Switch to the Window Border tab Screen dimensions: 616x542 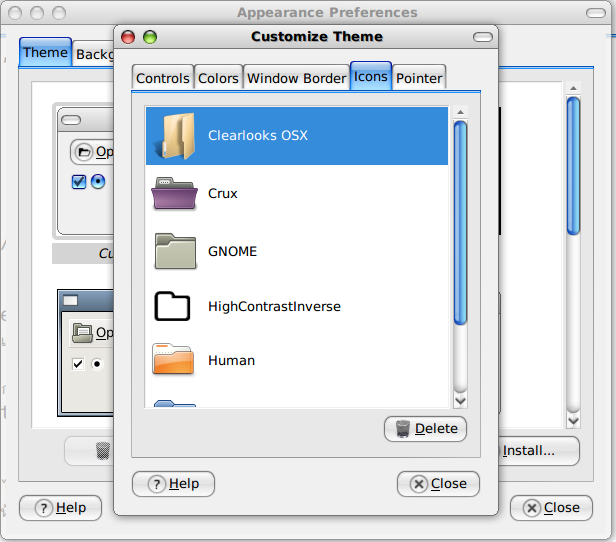coord(297,78)
